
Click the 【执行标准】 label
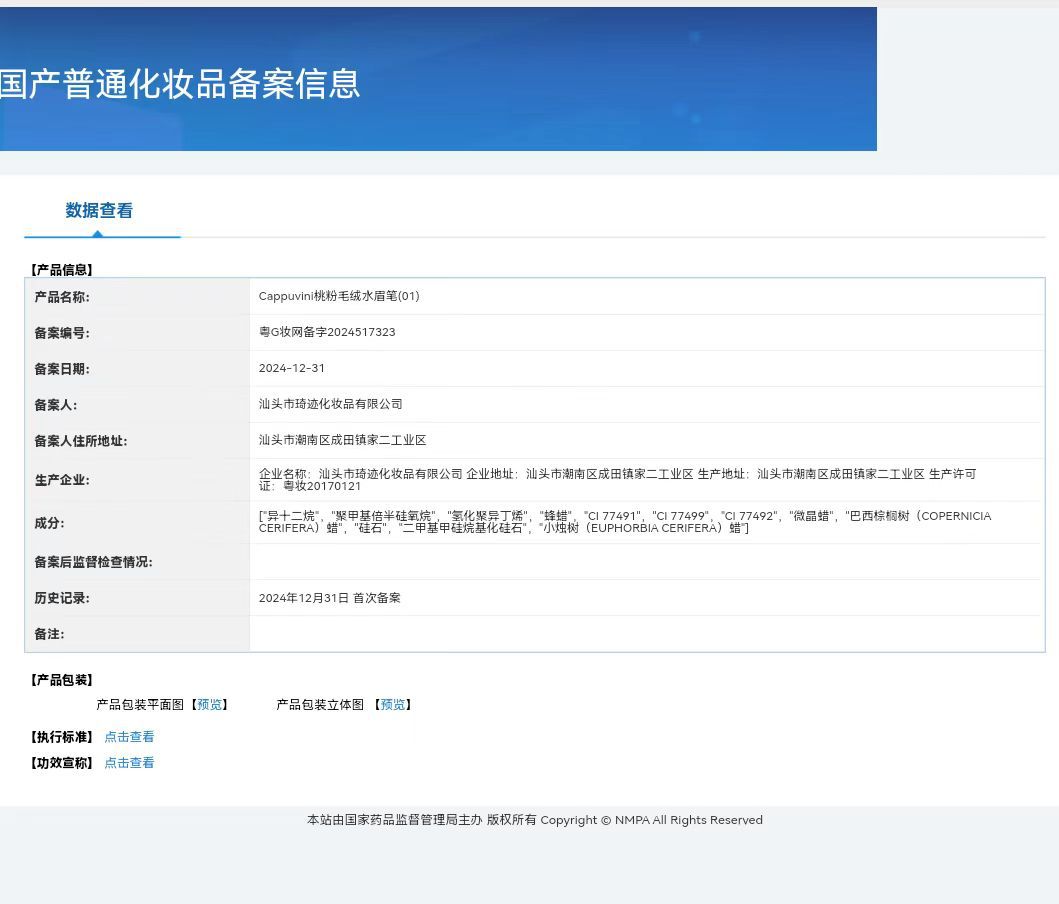click(61, 737)
